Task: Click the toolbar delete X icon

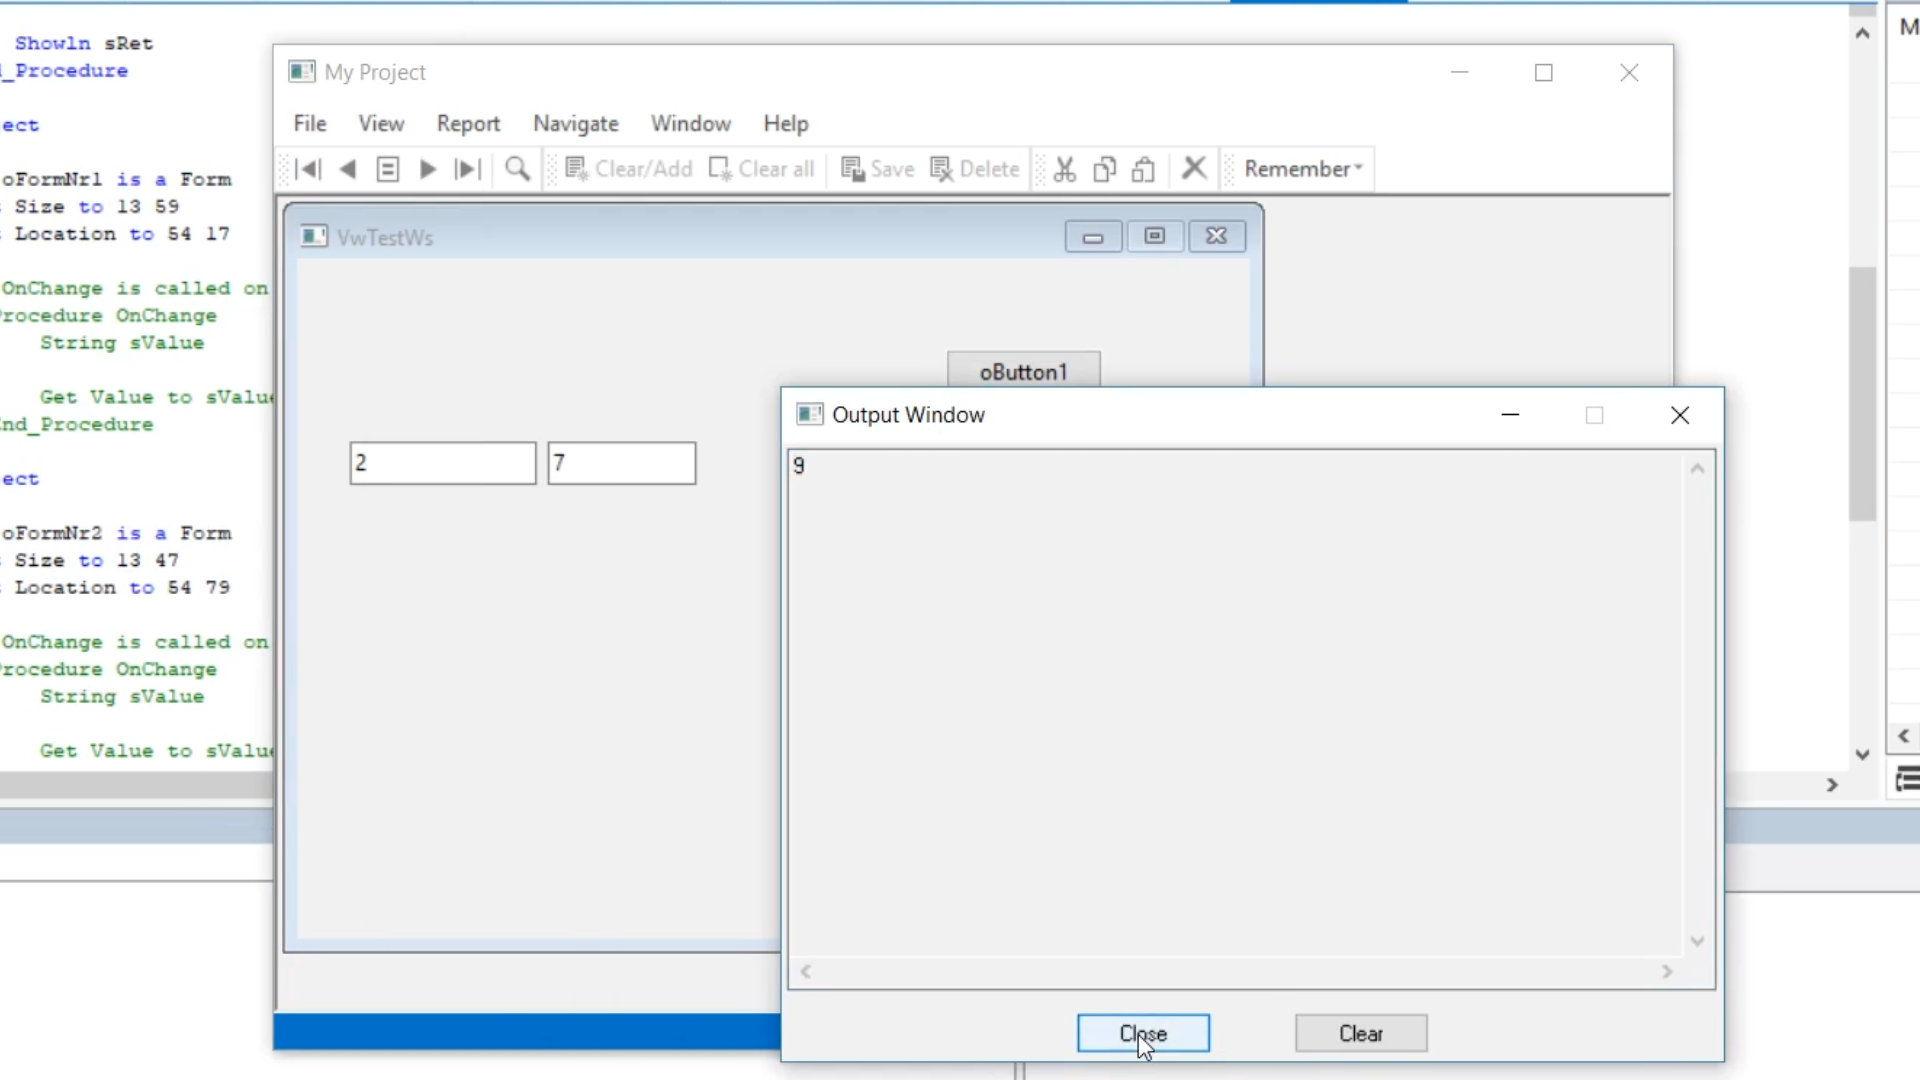Action: click(1194, 168)
